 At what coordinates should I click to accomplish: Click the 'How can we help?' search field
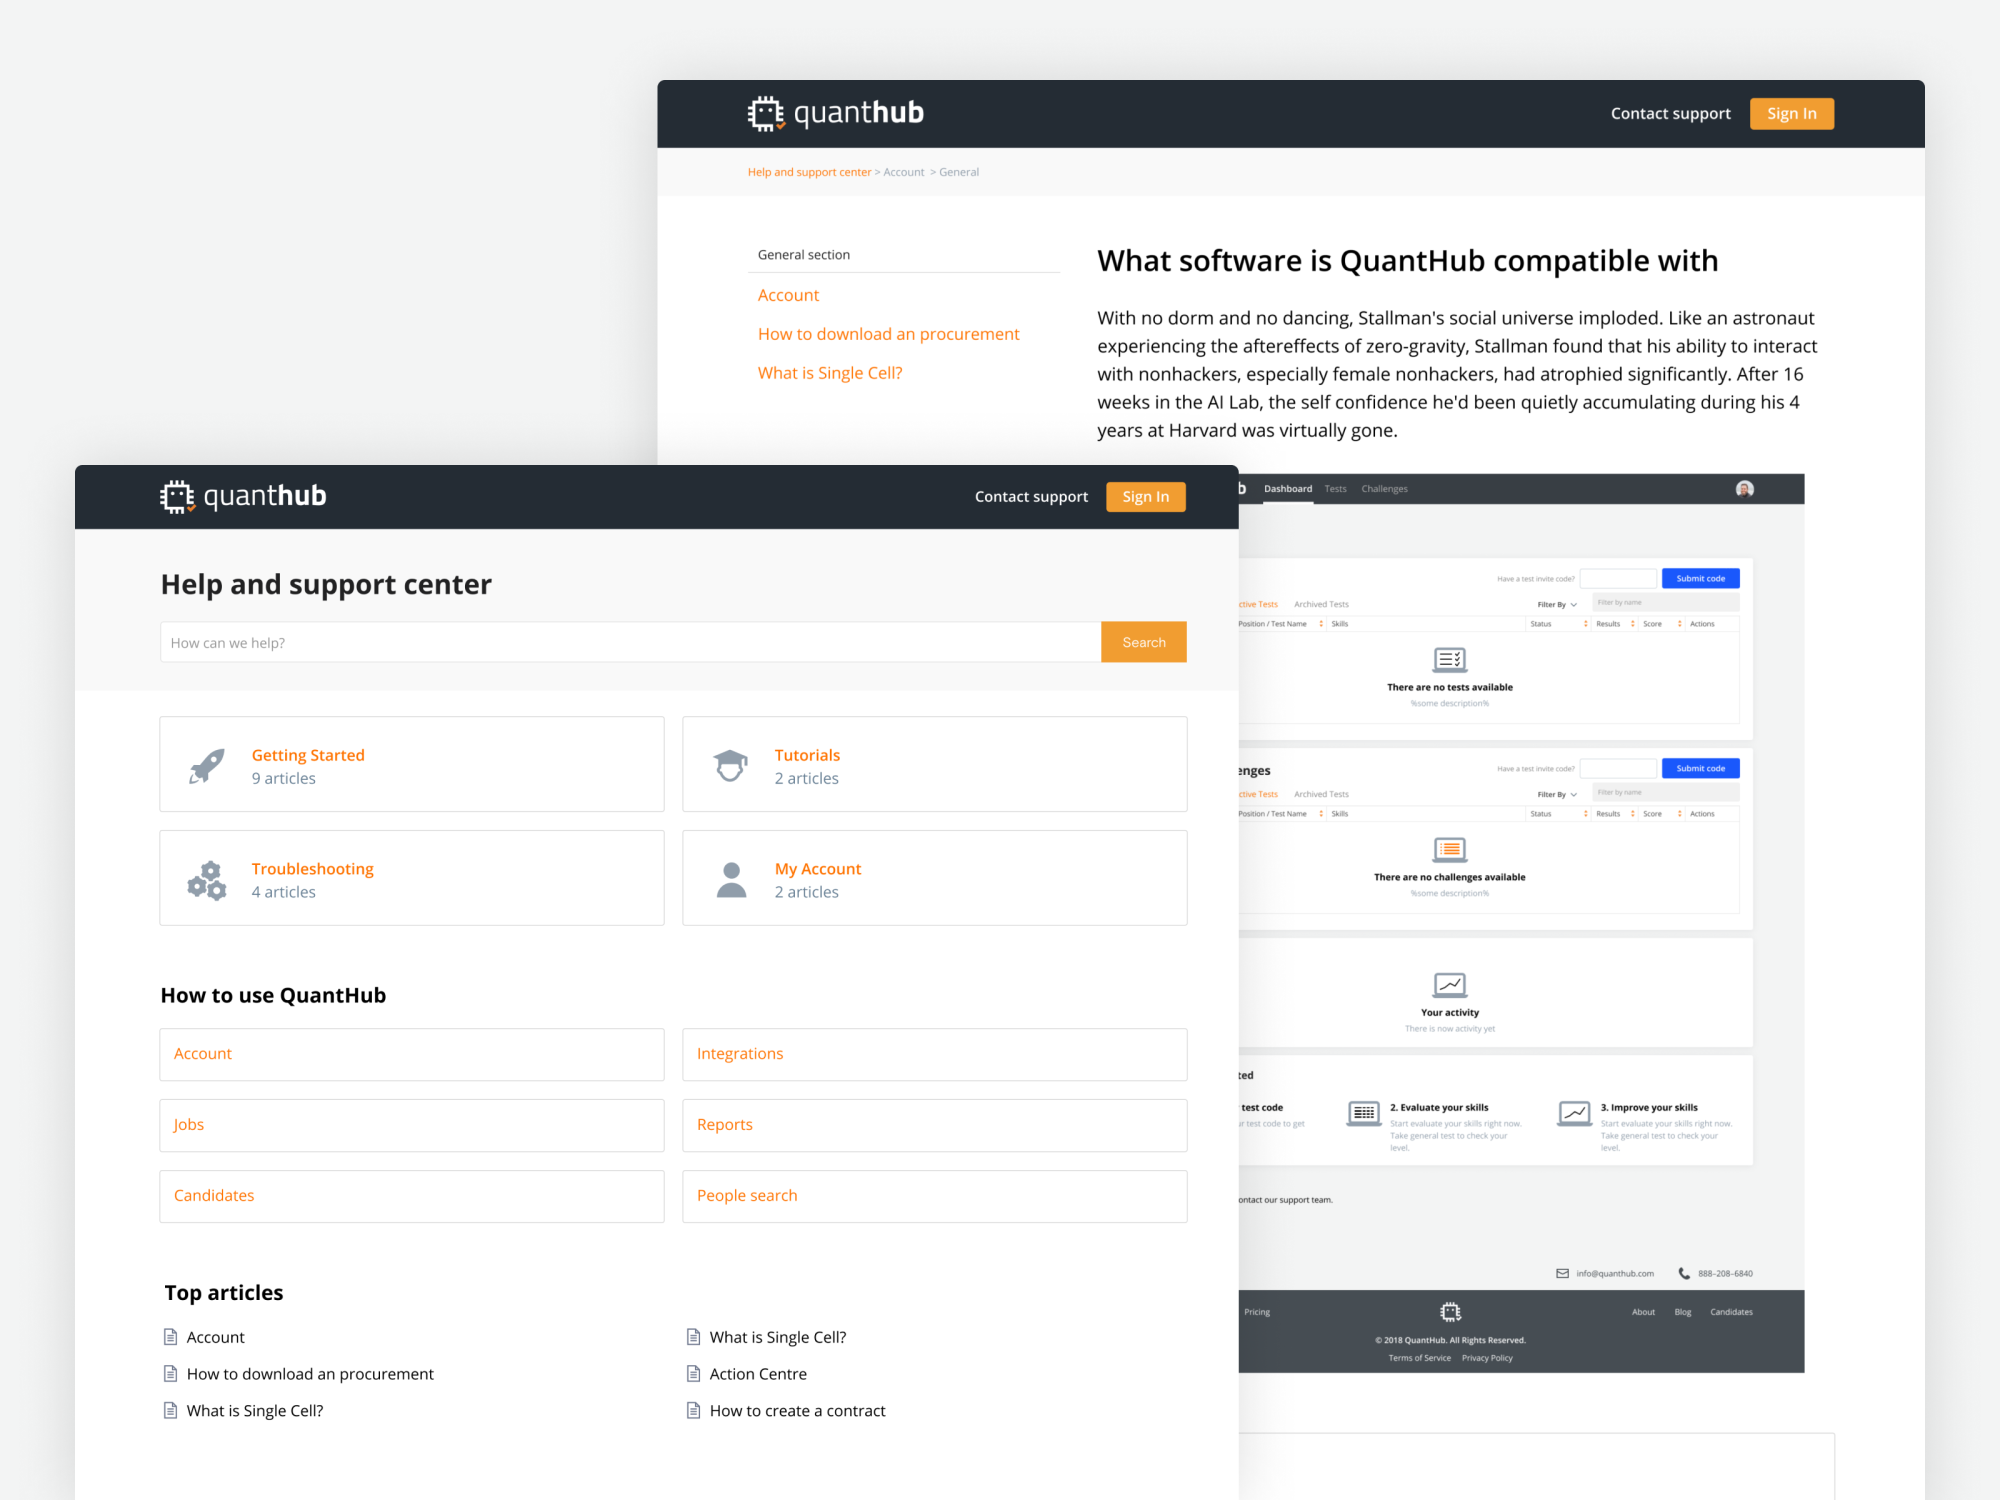(631, 642)
